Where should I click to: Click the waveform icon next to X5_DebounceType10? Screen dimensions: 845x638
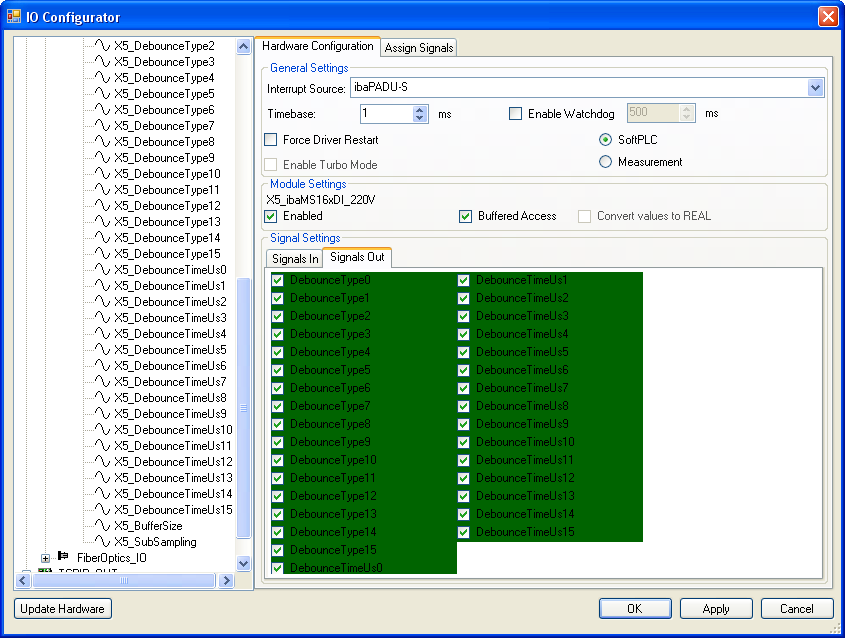point(102,174)
